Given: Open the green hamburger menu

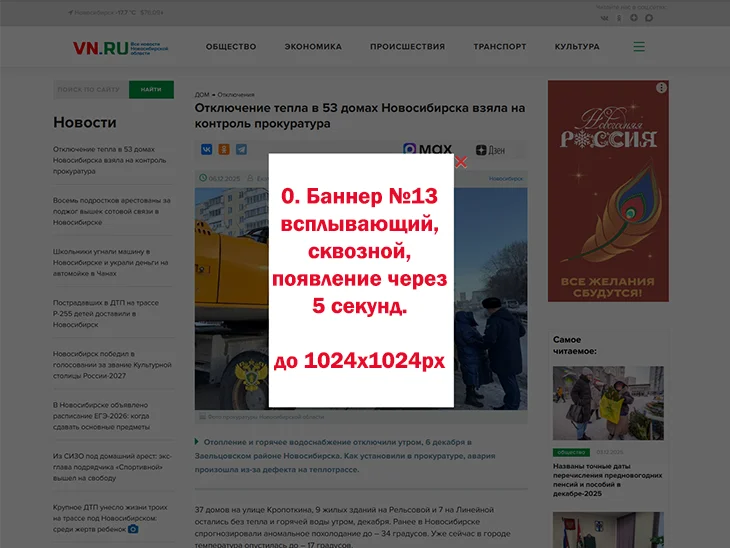Looking at the screenshot, I should 639,47.
